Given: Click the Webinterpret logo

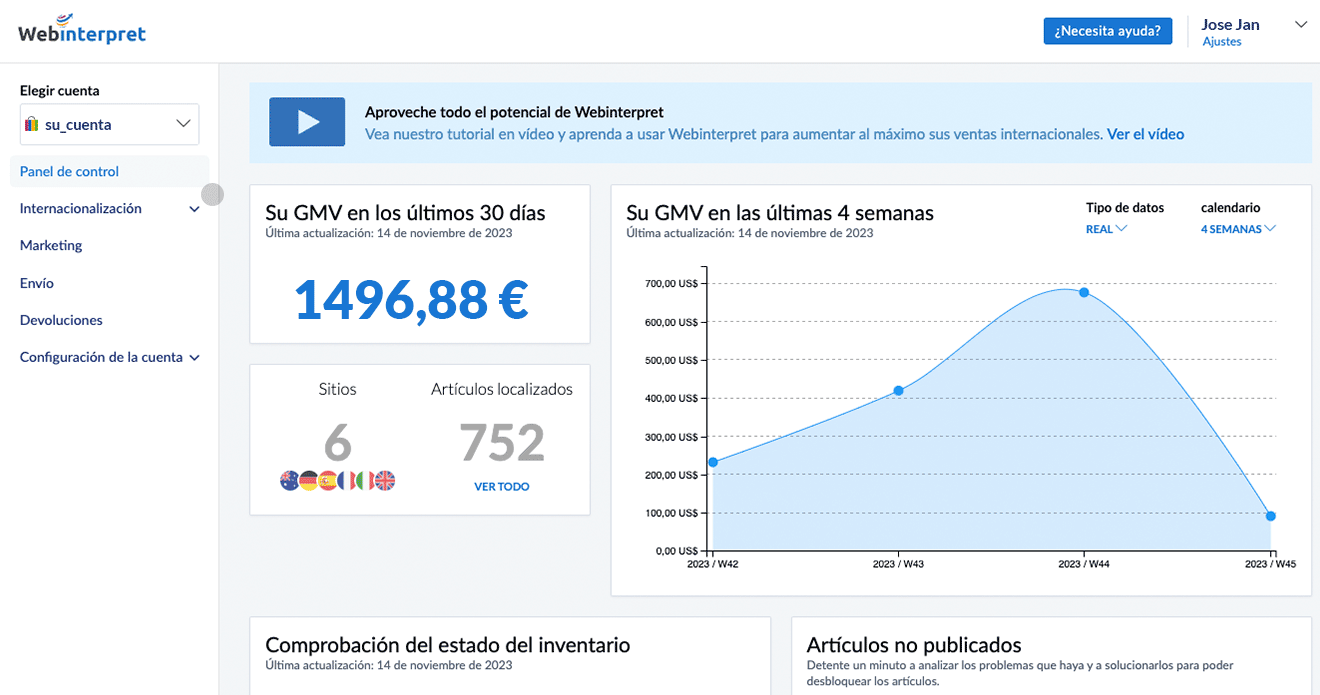Looking at the screenshot, I should (x=82, y=31).
